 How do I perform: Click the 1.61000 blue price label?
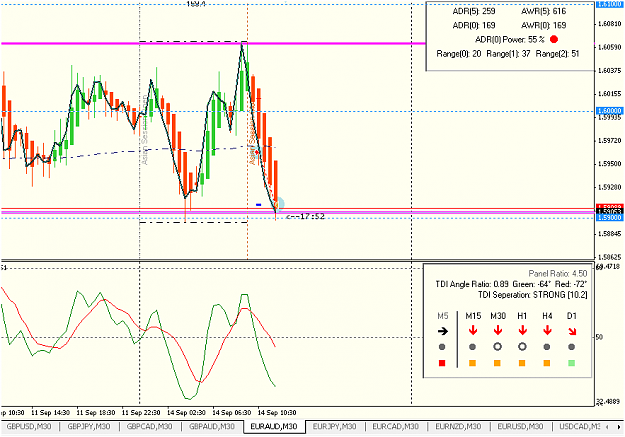point(609,4)
